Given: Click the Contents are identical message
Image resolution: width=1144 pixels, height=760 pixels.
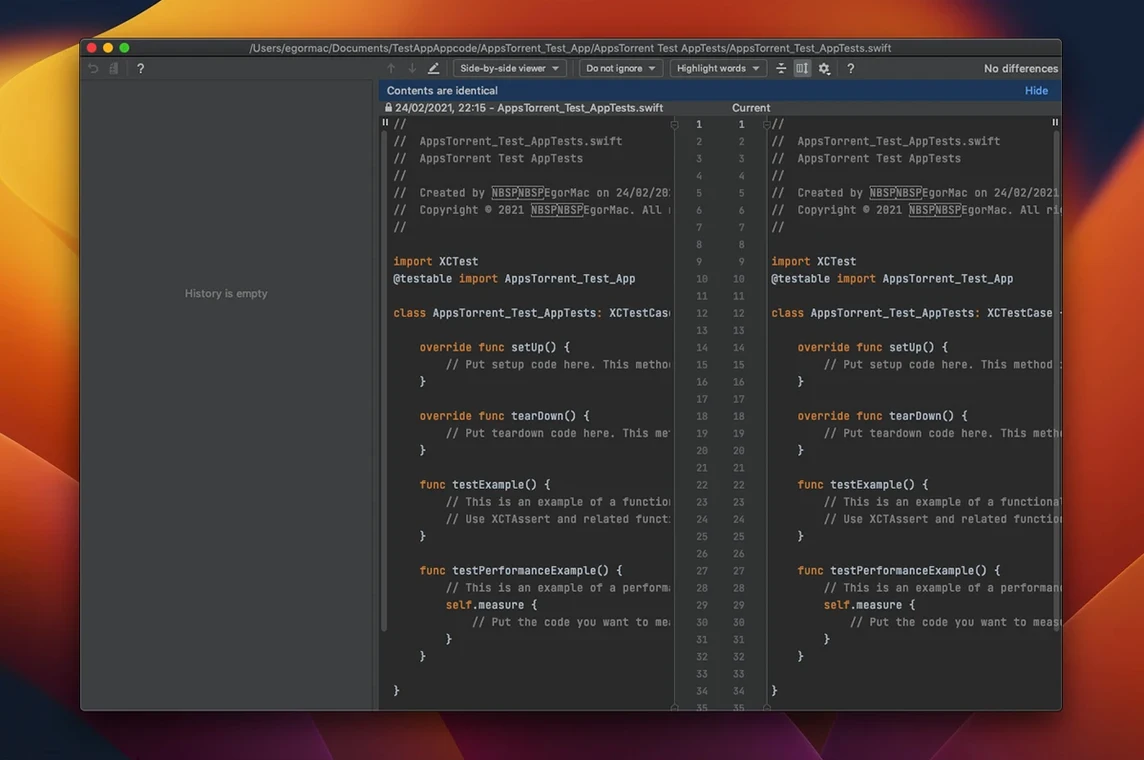Looking at the screenshot, I should click(442, 90).
